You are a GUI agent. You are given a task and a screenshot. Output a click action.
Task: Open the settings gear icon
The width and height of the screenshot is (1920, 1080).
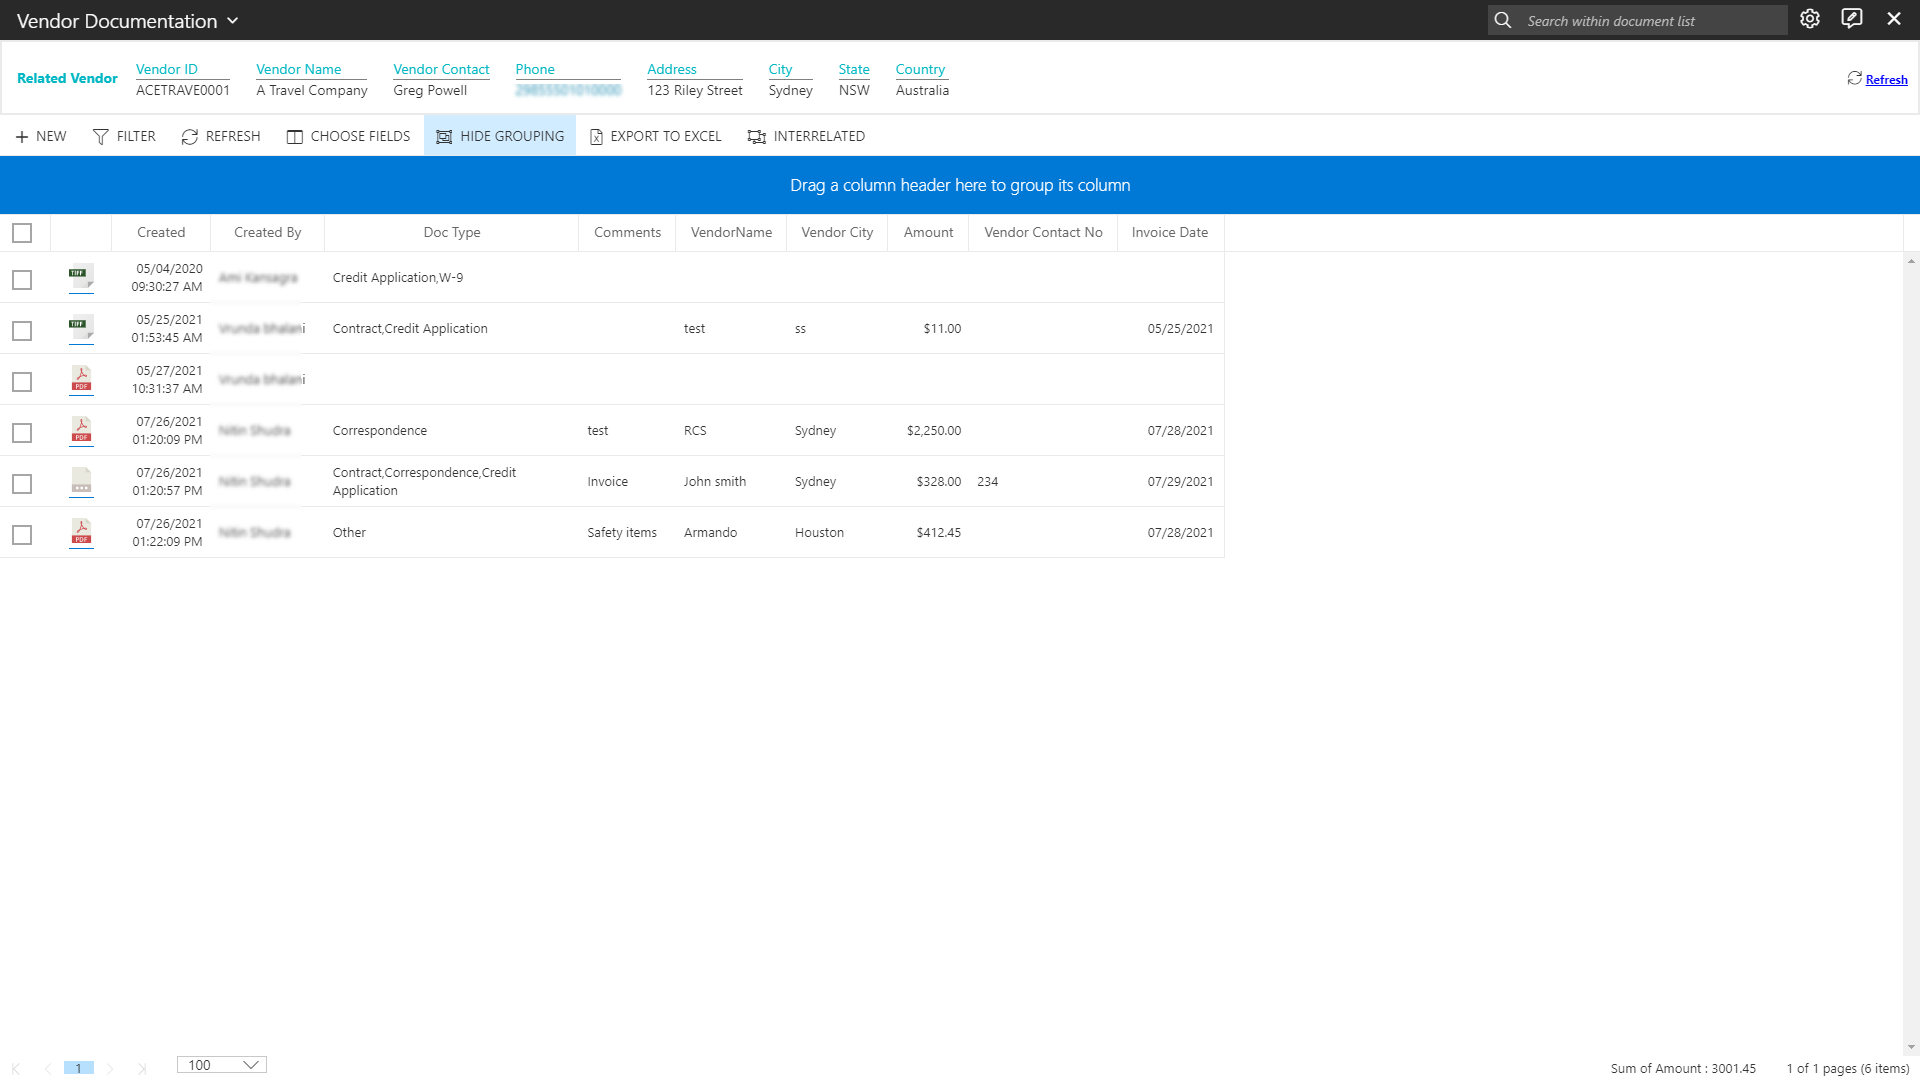tap(1810, 19)
